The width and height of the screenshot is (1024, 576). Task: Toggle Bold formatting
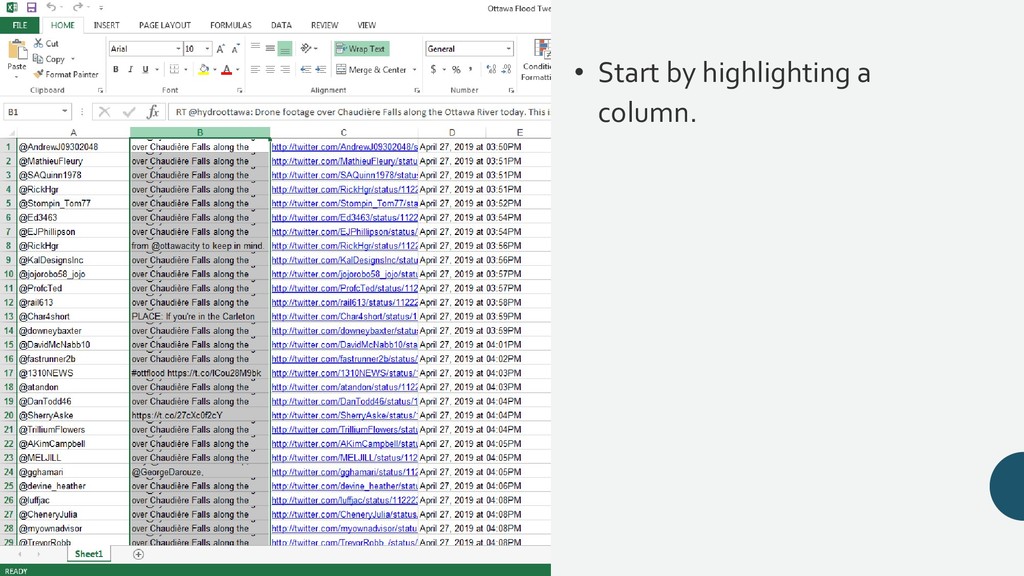click(x=116, y=70)
